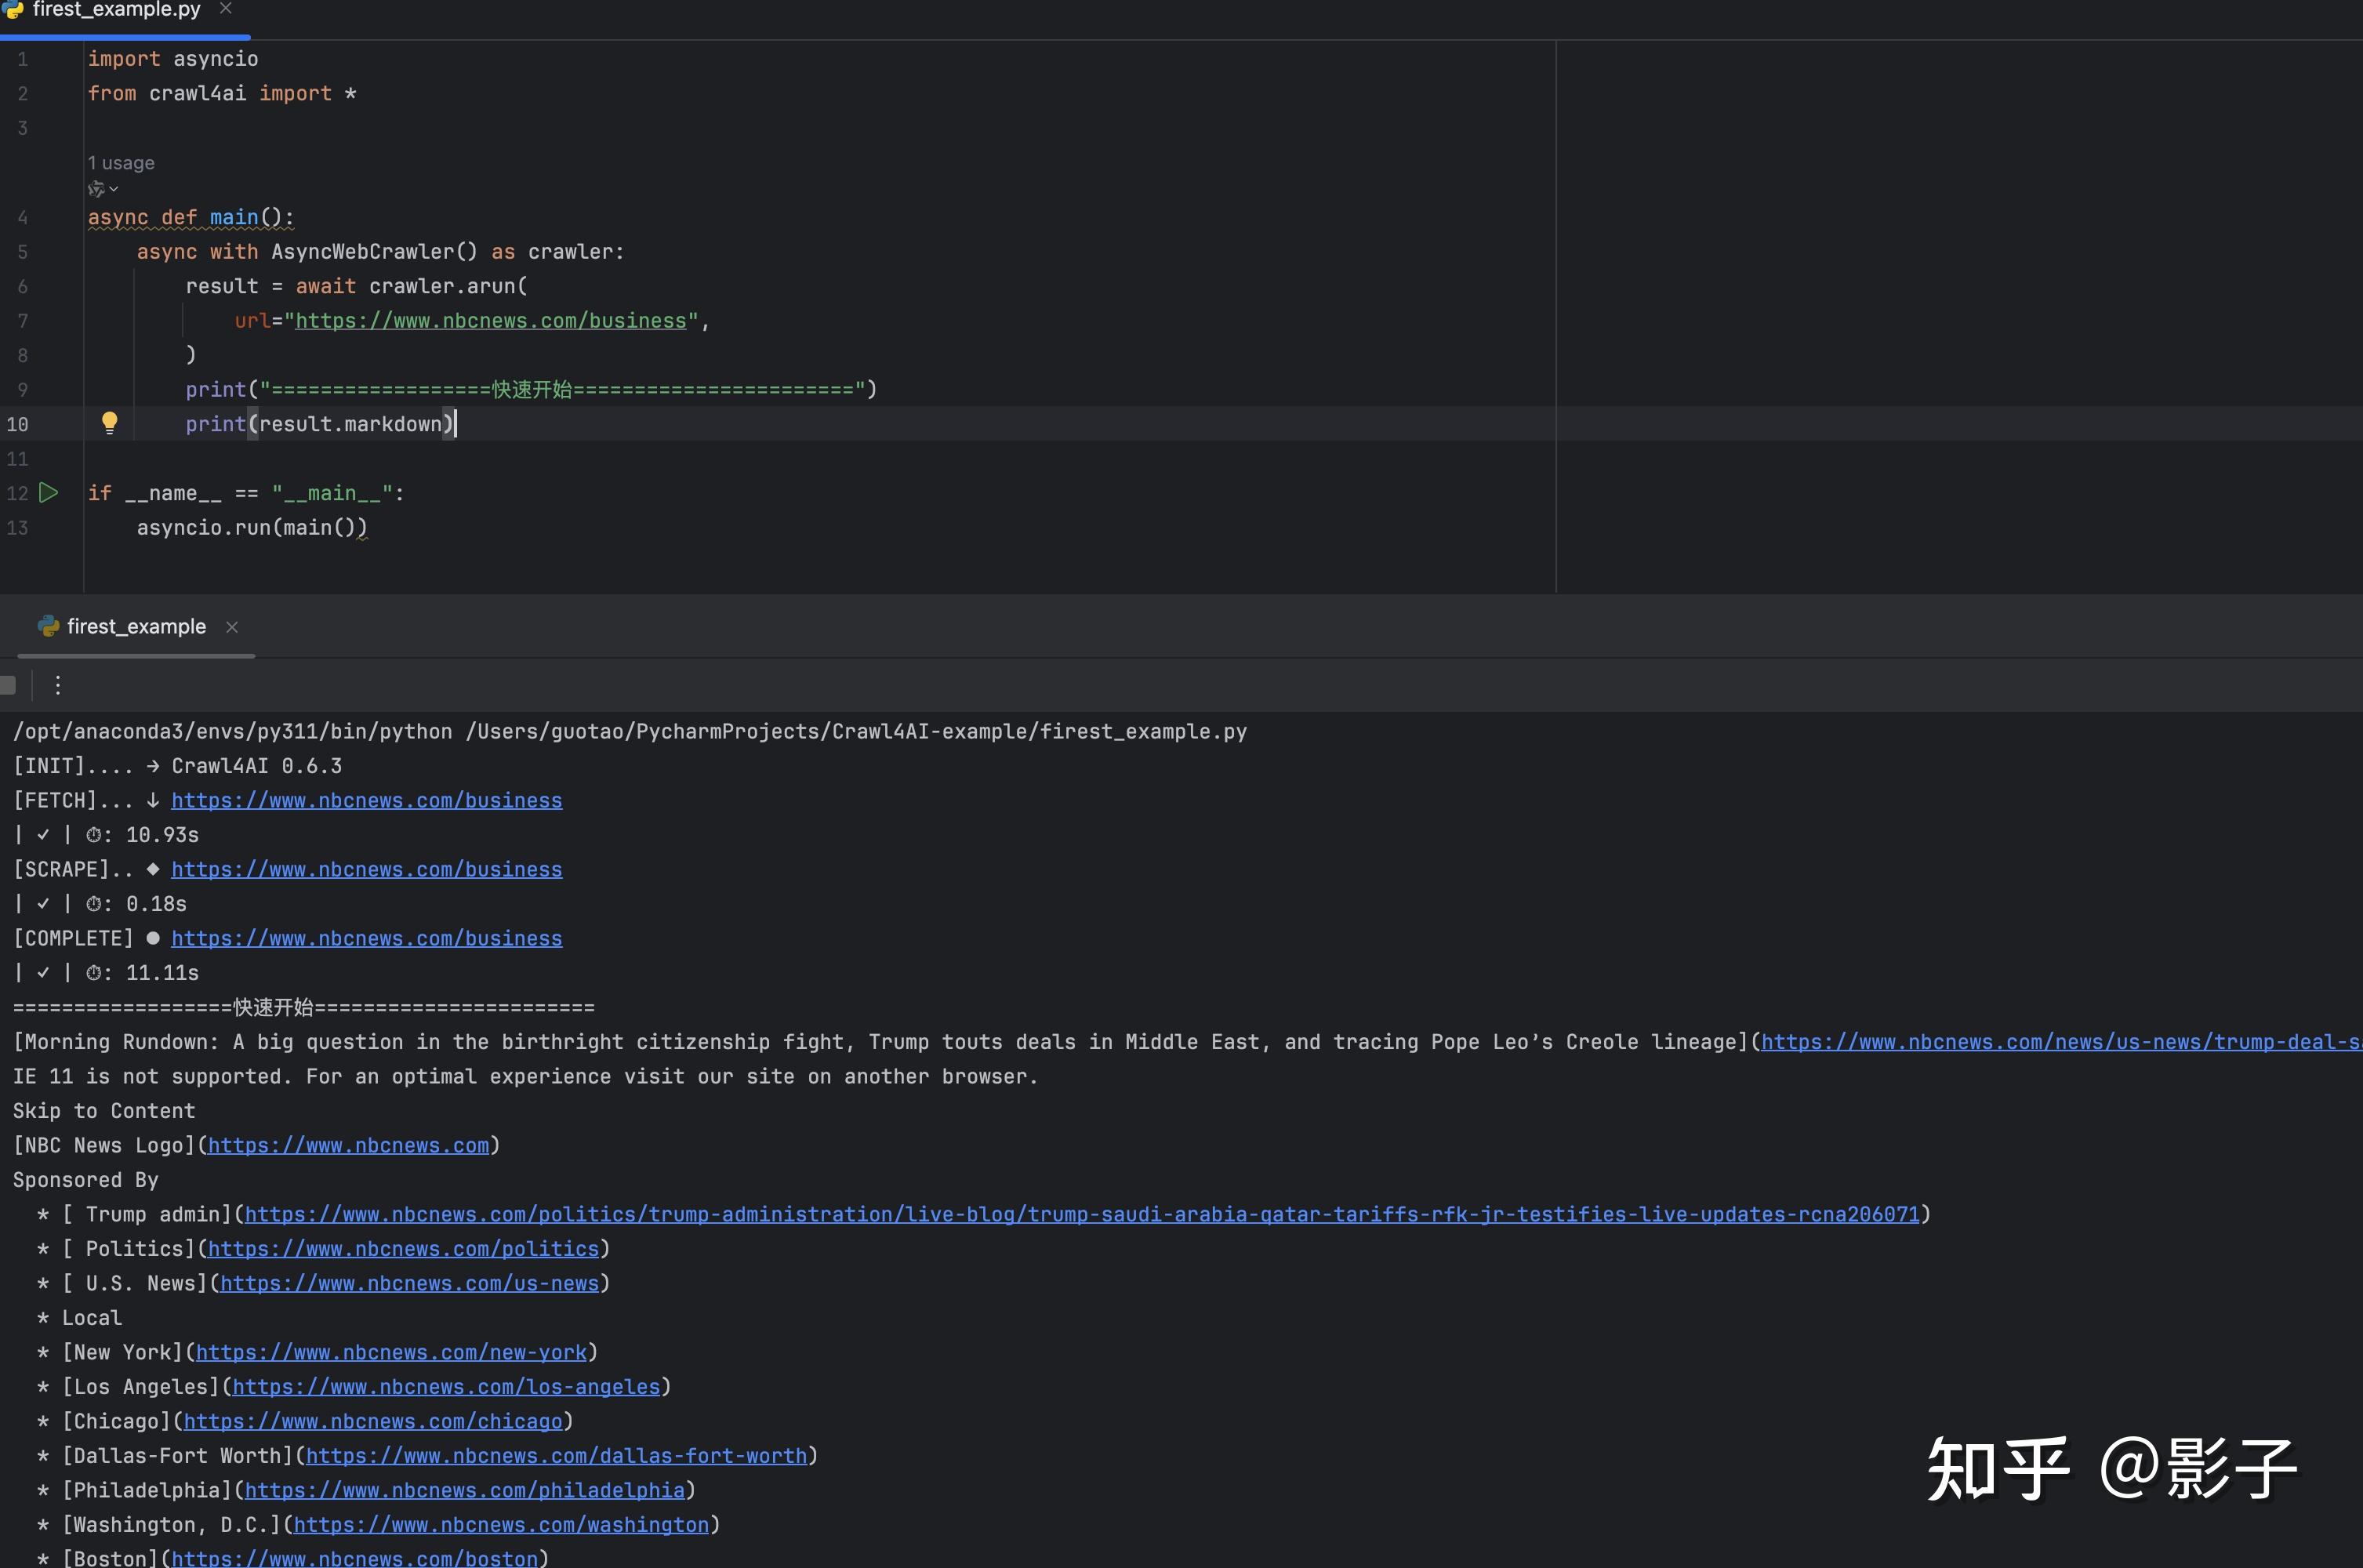
Task: Close the firest_example run tab
Action: (232, 627)
